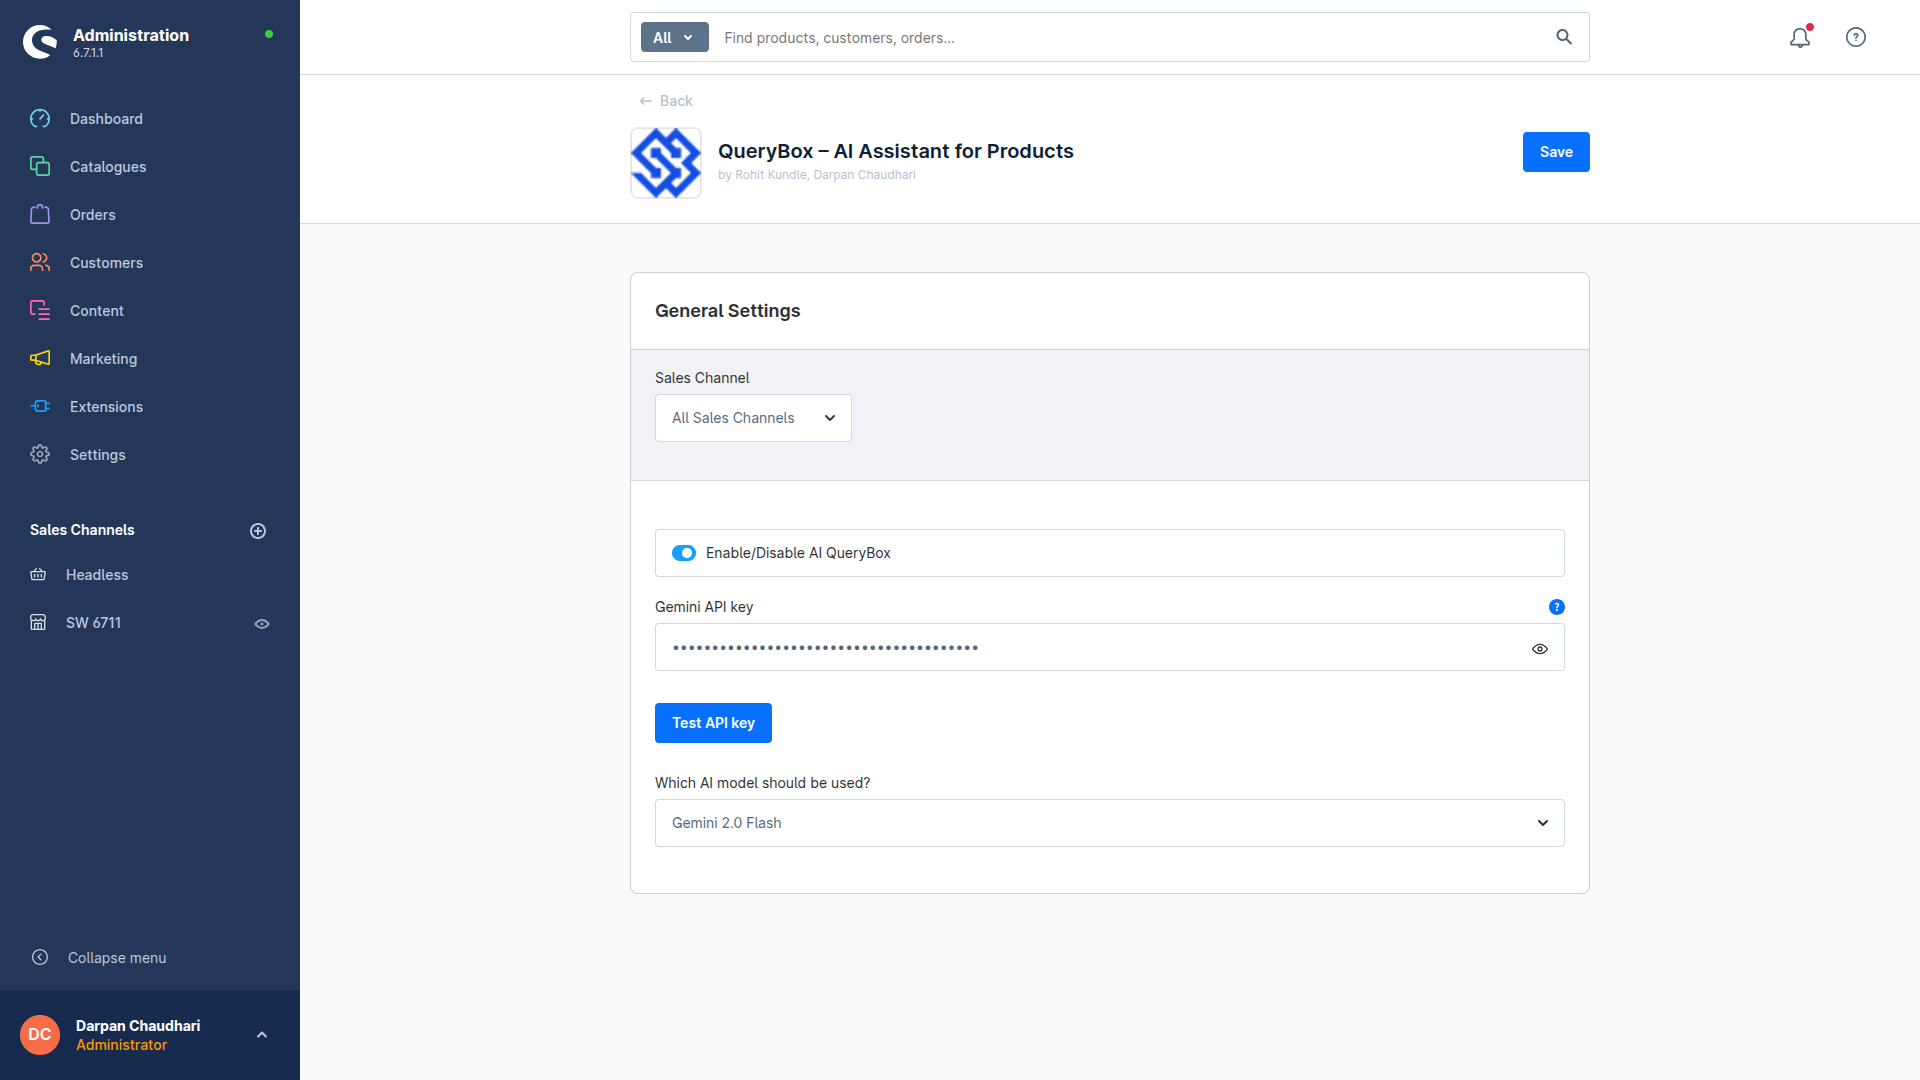Viewport: 1920px width, 1080px height.
Task: View SW 6711 storefront eye icon
Action: pos(262,624)
